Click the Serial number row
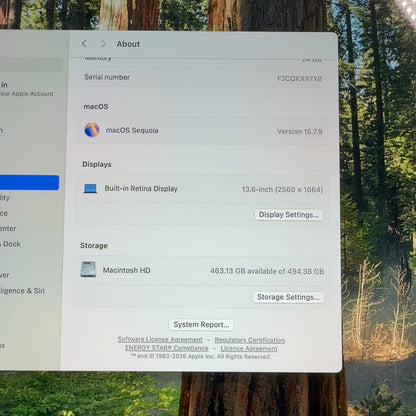Screen dimensions: 416x416 203,78
